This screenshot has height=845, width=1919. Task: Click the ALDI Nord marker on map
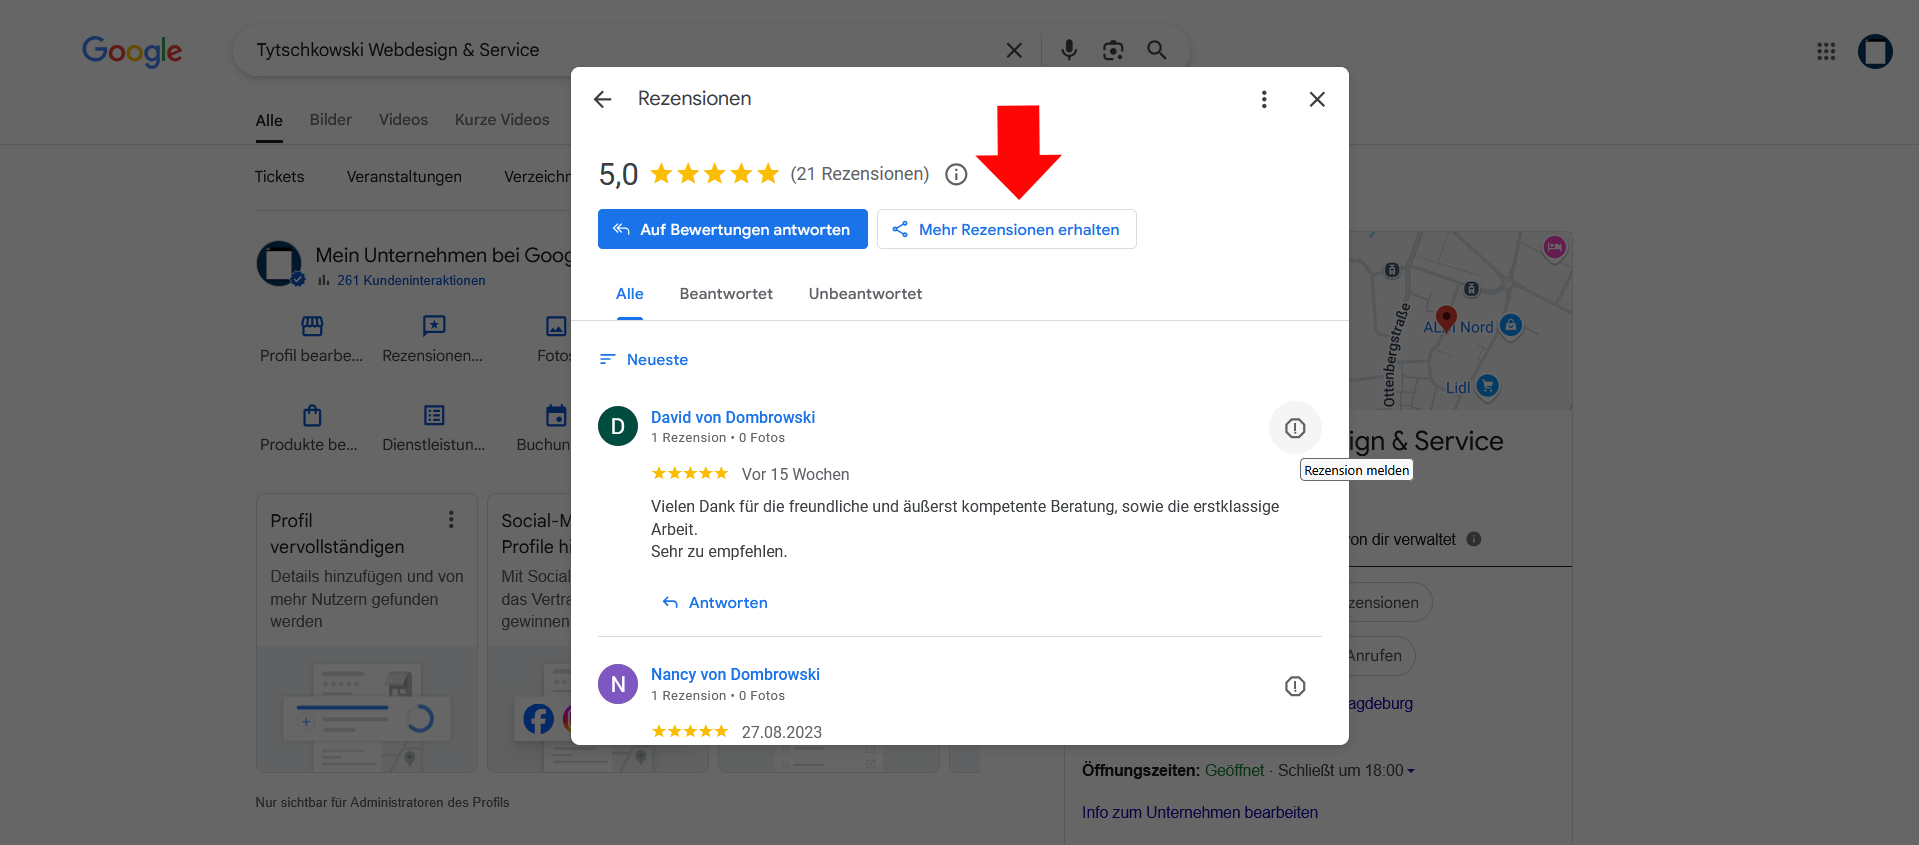coord(1511,325)
